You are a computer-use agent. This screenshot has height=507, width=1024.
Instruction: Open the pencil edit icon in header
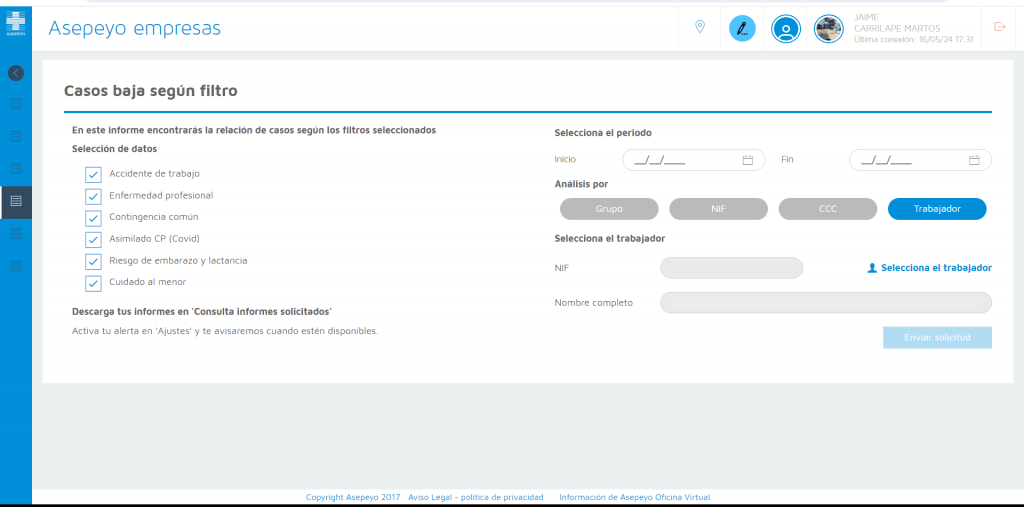coord(742,28)
